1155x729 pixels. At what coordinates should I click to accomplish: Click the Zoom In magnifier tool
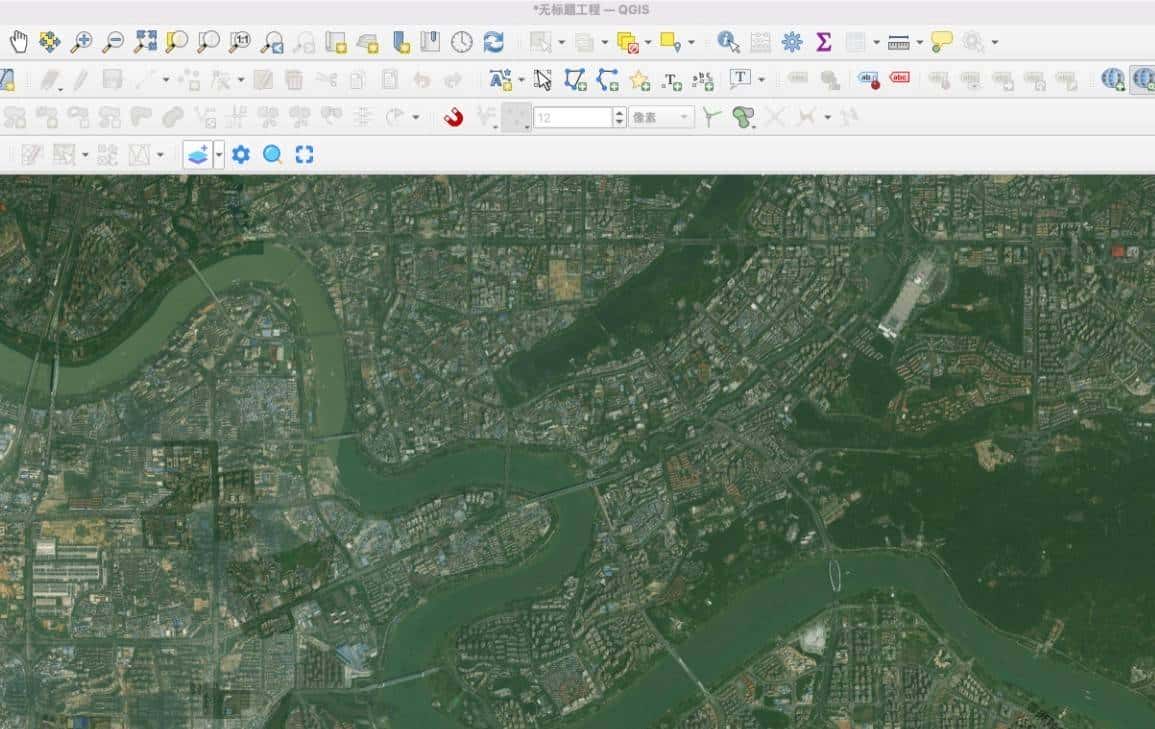(80, 42)
